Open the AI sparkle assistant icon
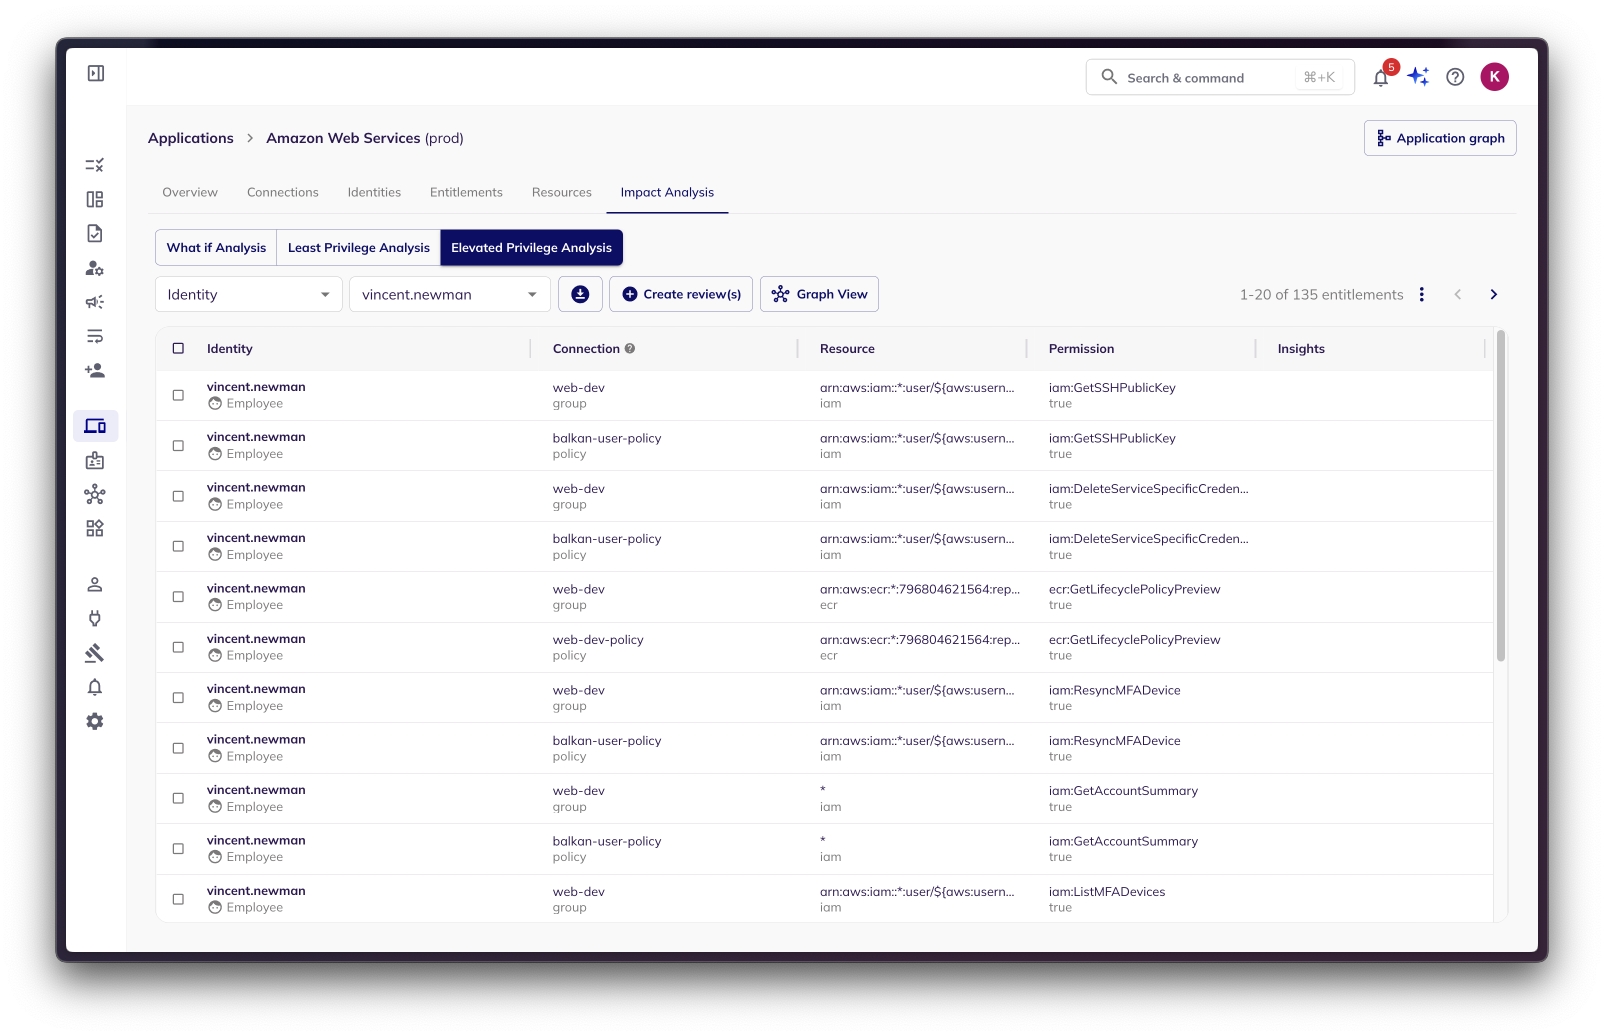This screenshot has height=1036, width=1604. [1418, 77]
